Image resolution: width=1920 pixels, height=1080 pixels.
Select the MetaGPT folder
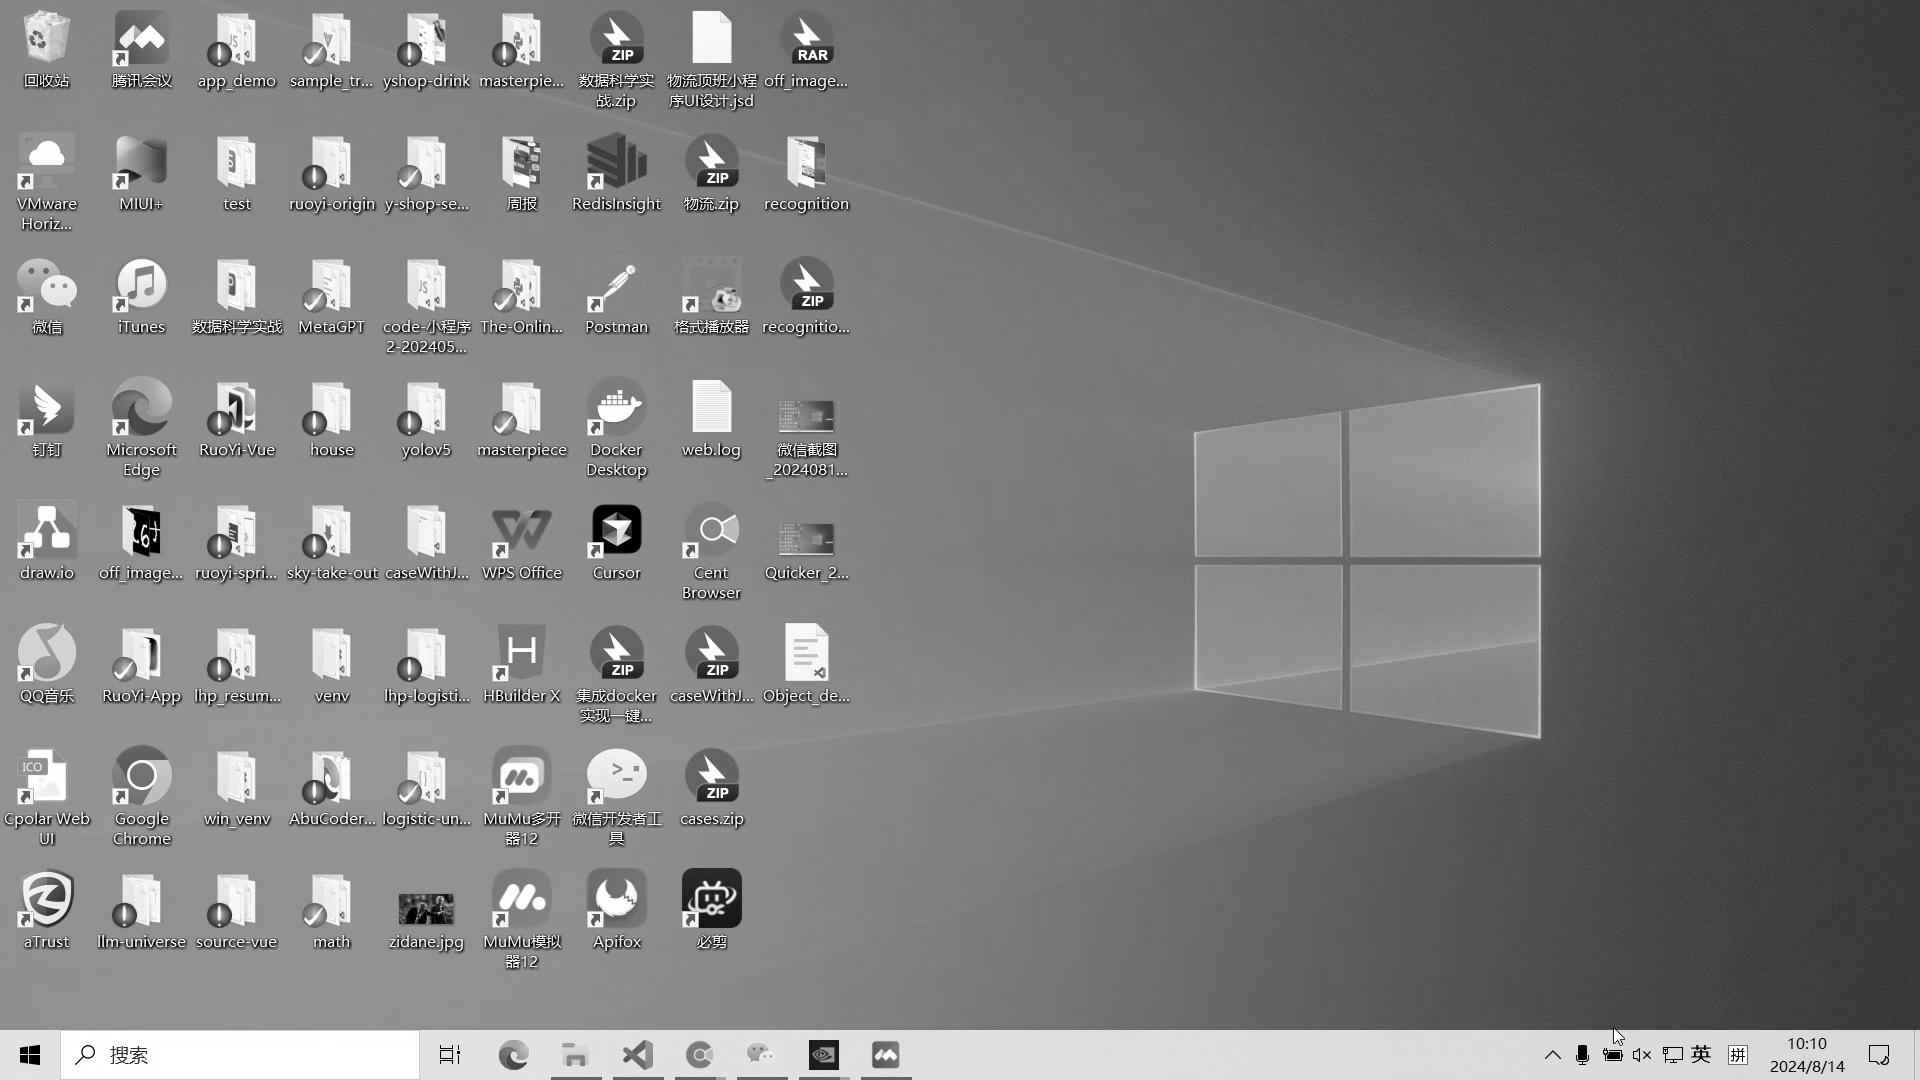[331, 296]
